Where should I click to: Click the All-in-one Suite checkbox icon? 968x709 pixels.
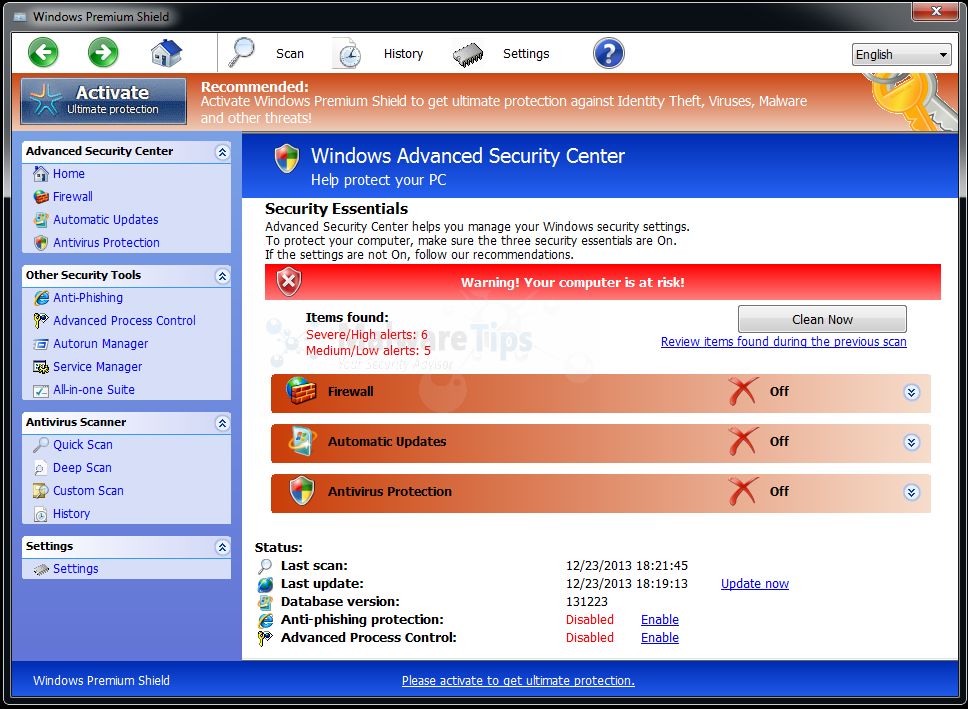click(x=41, y=390)
